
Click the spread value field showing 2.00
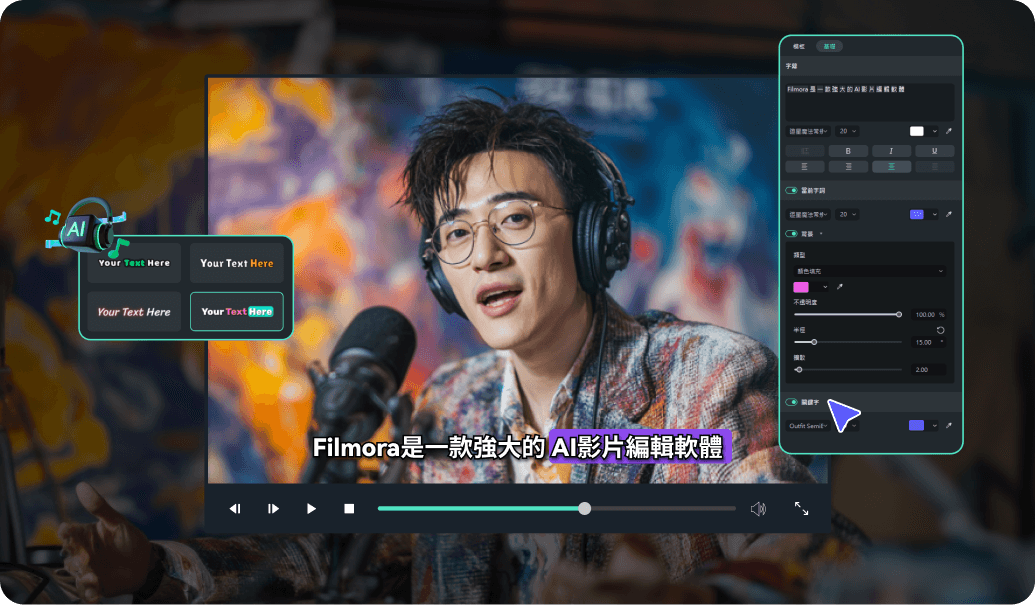point(928,369)
